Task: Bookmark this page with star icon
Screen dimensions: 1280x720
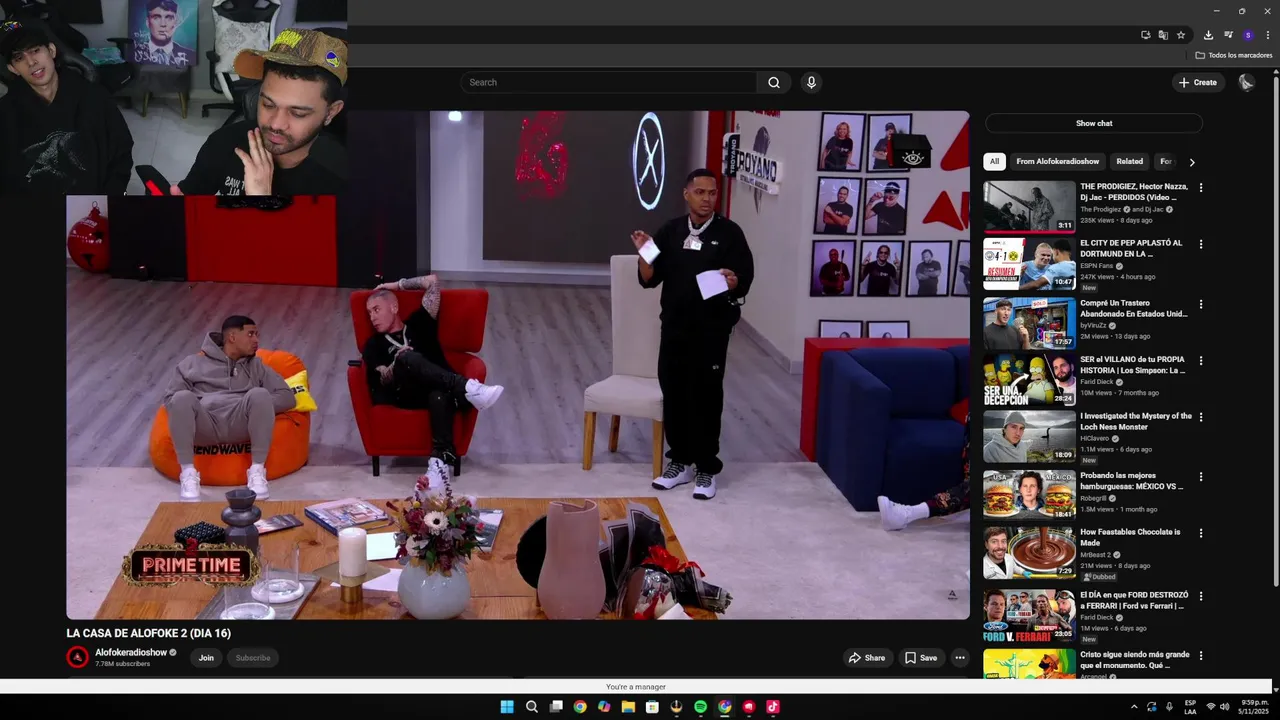Action: (1181, 35)
